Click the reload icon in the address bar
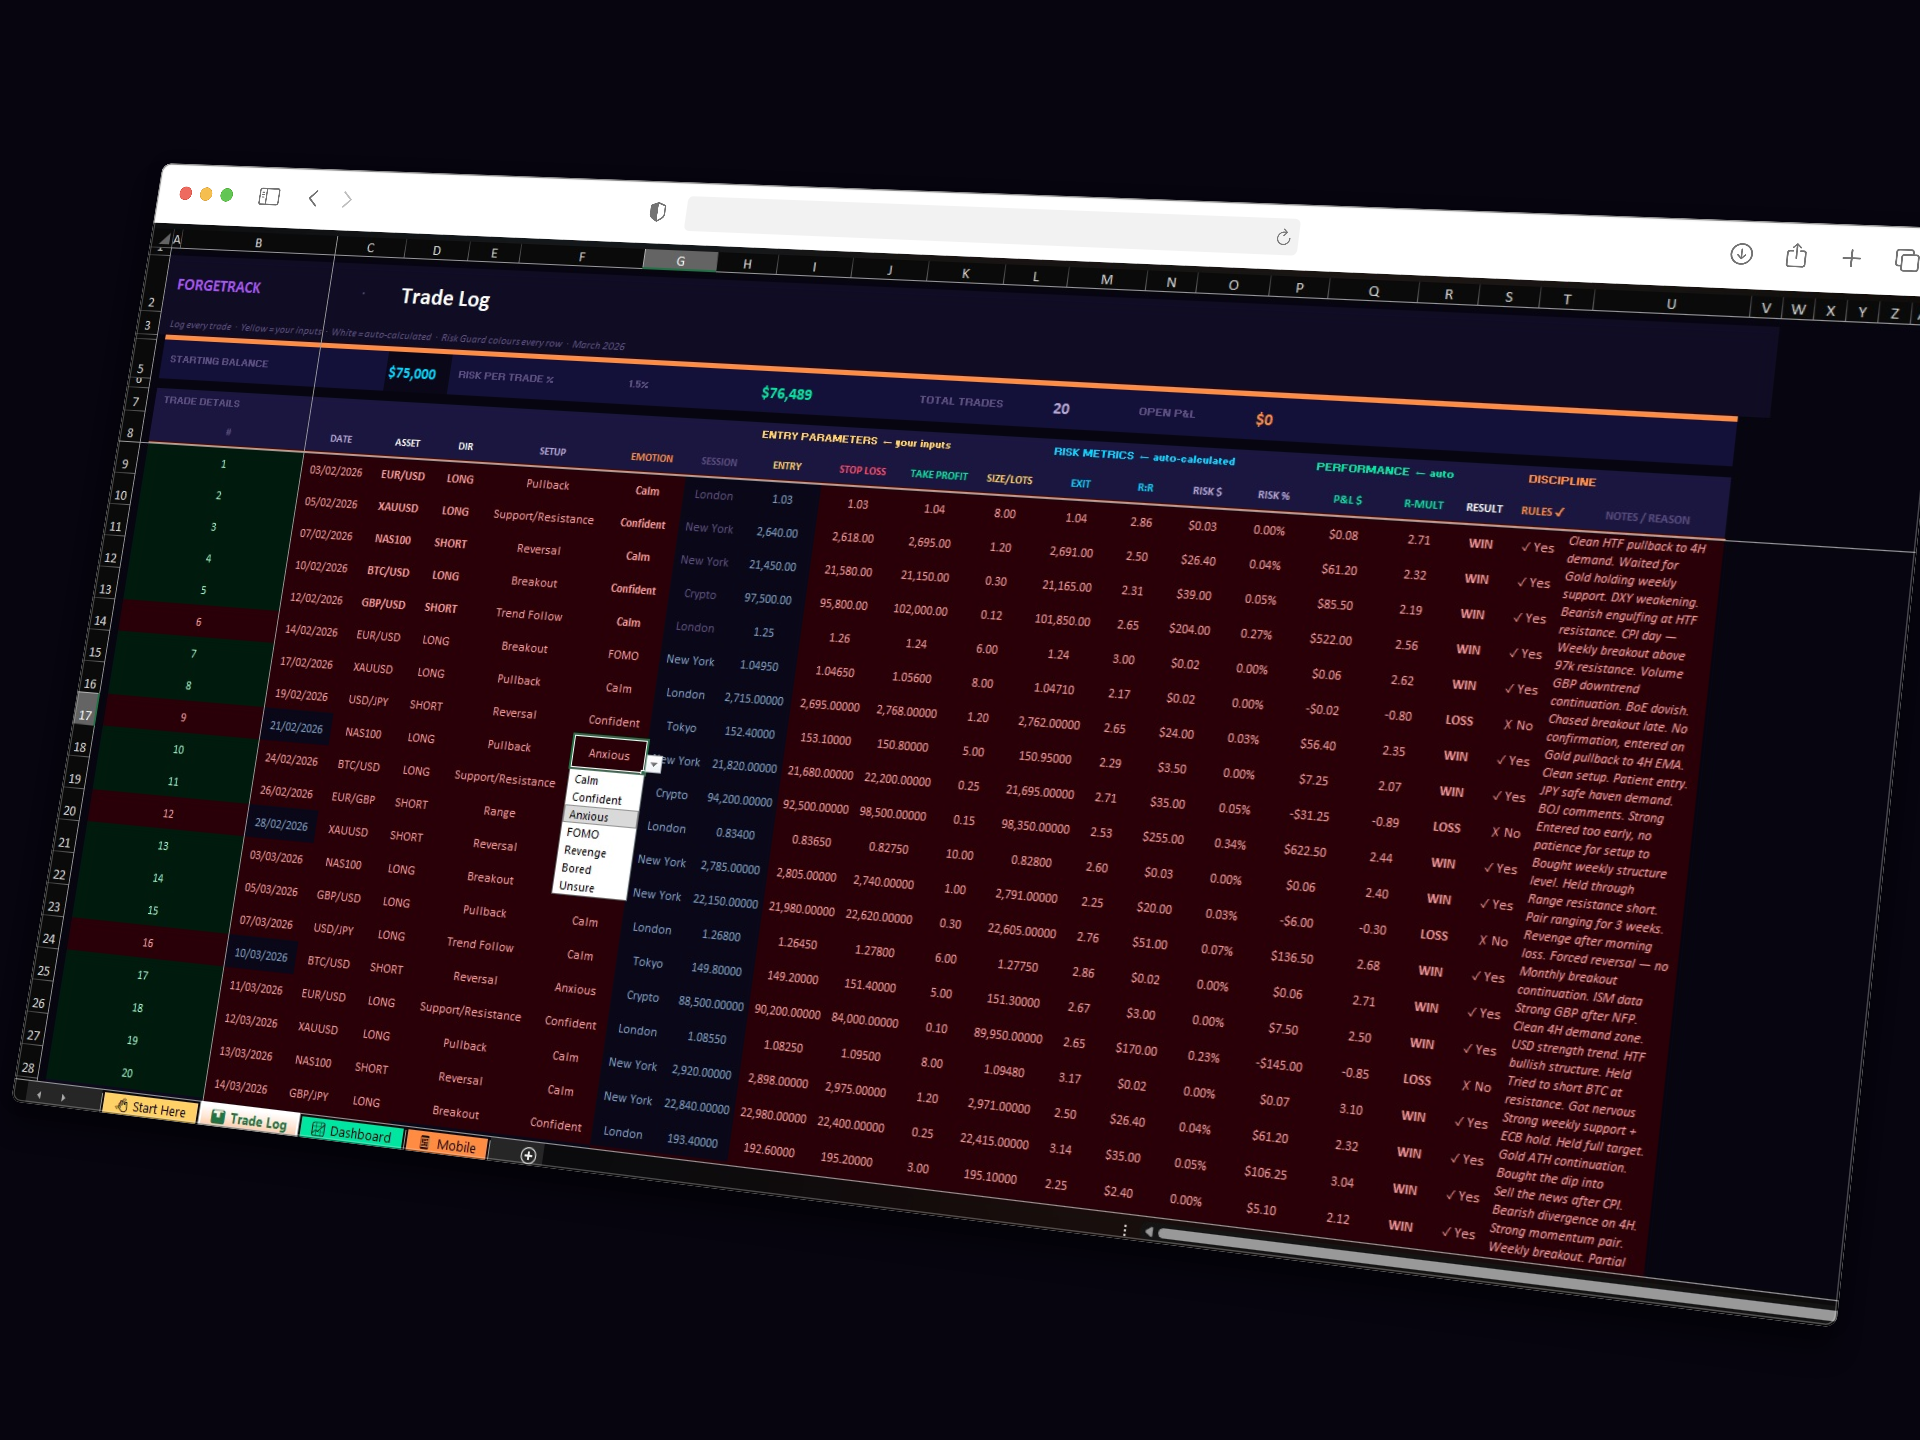The image size is (1920, 1440). (1284, 238)
